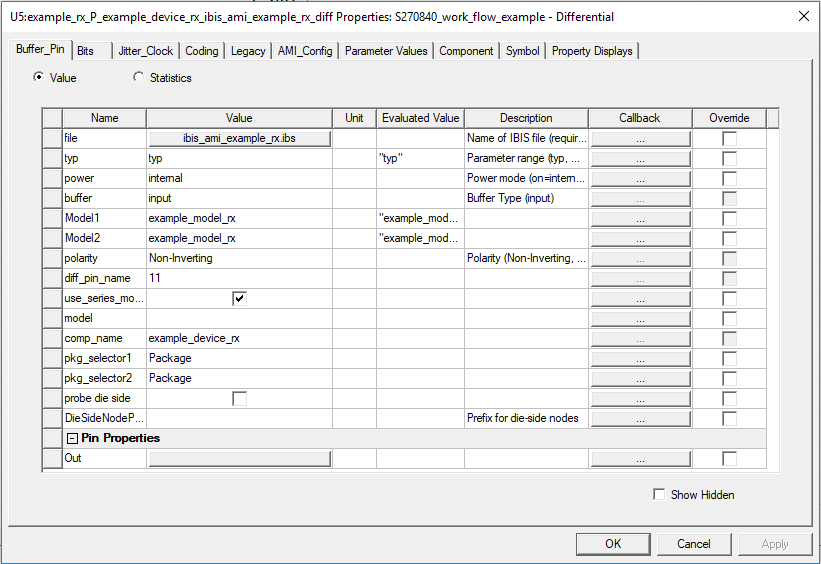
Task: Open callback ellipsis button for Model1 row
Action: point(640,218)
